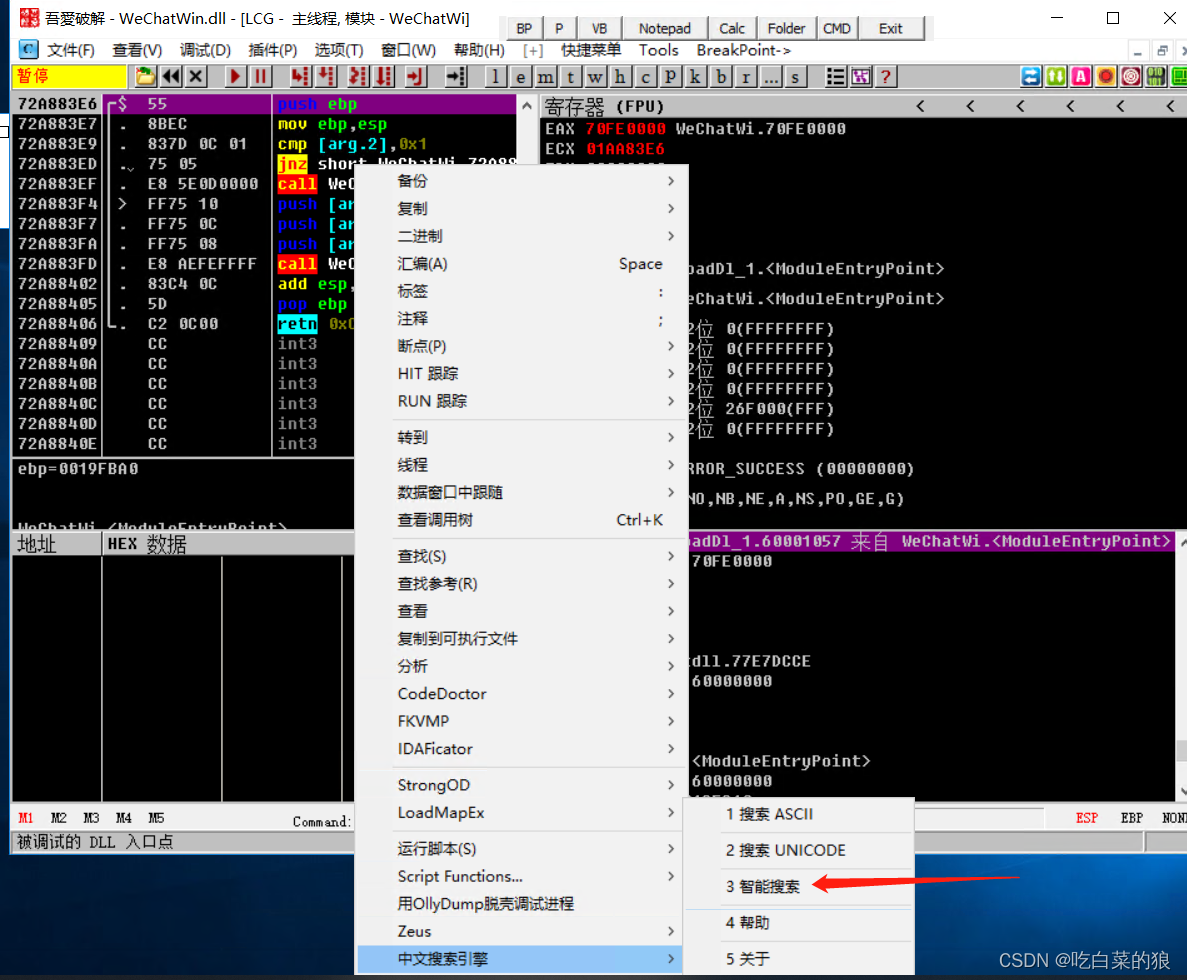Select 查看调用树 menu item
This screenshot has height=980, width=1187.
coord(521,520)
